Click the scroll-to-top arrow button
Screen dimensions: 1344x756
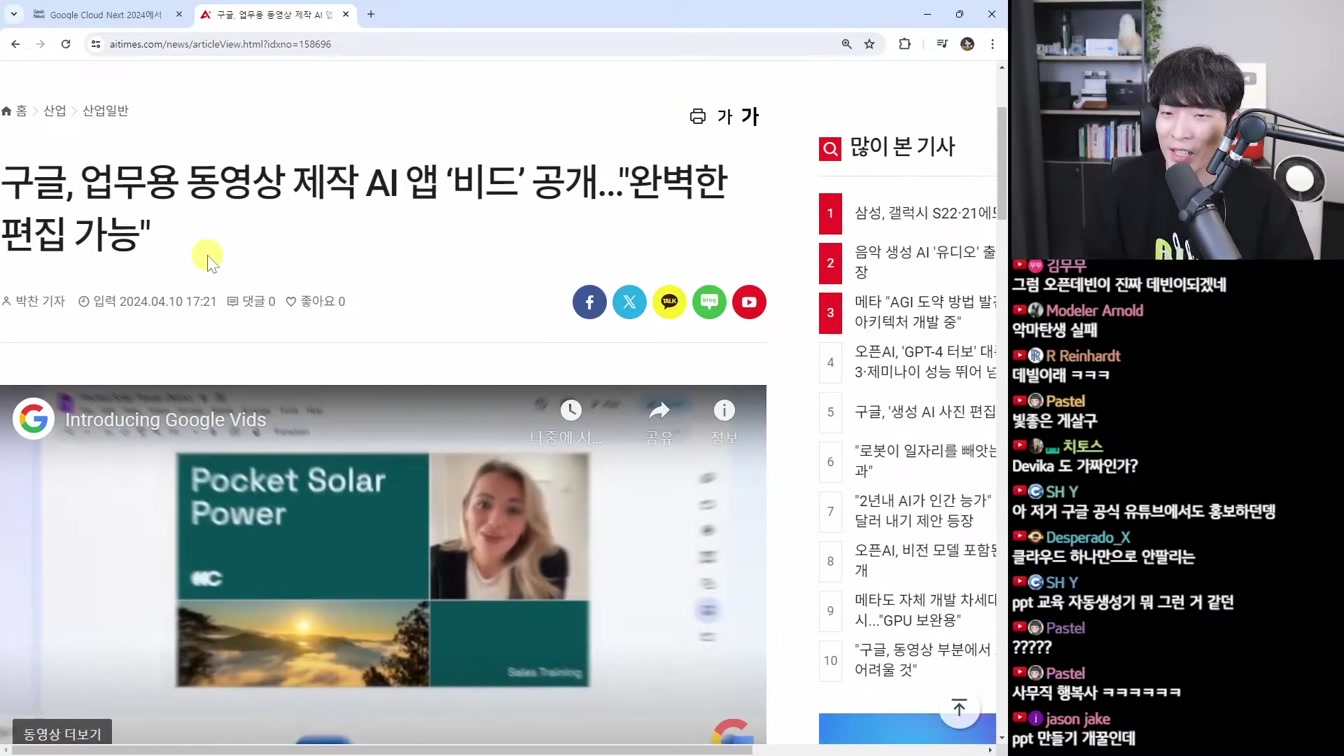pyautogui.click(x=959, y=708)
